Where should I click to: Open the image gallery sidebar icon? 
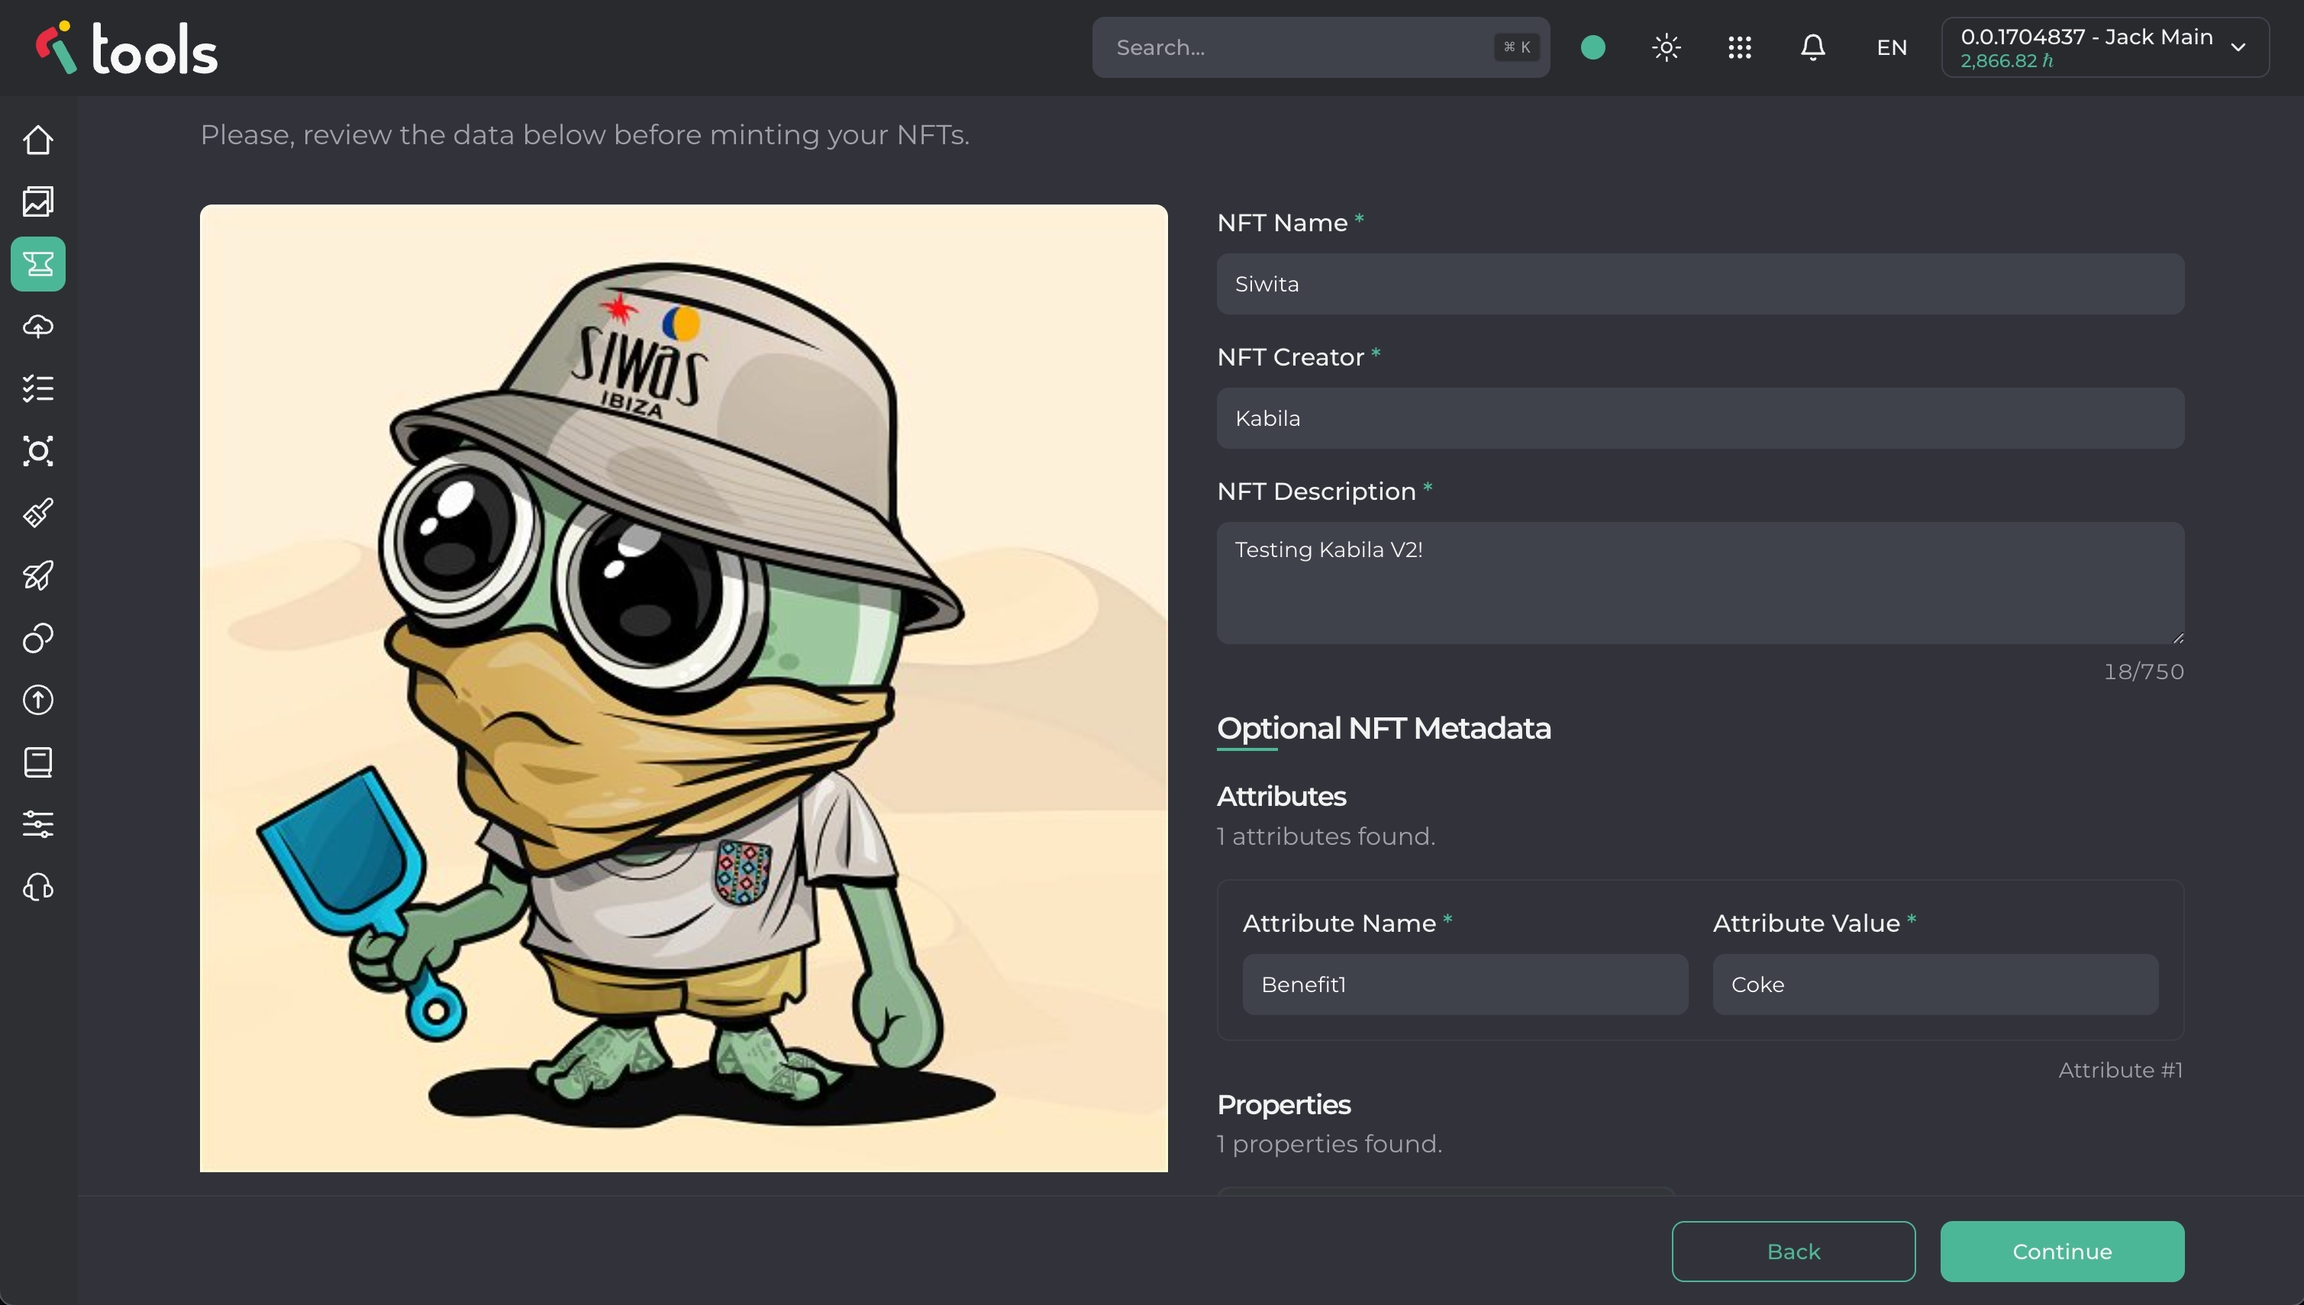[38, 202]
